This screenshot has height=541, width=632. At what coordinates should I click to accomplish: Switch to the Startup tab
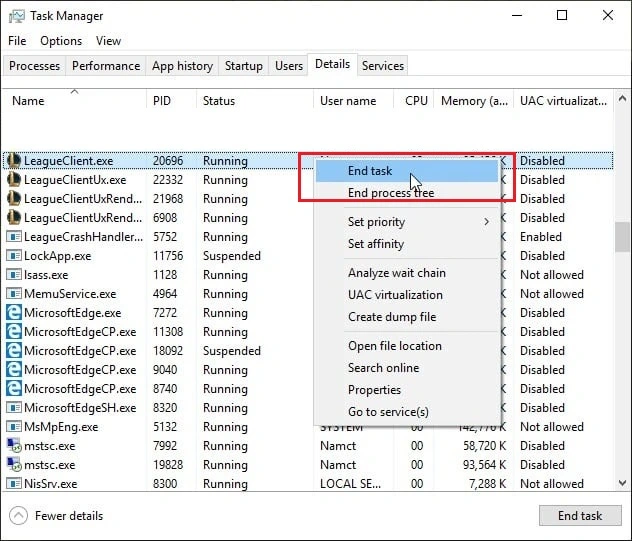(x=243, y=66)
